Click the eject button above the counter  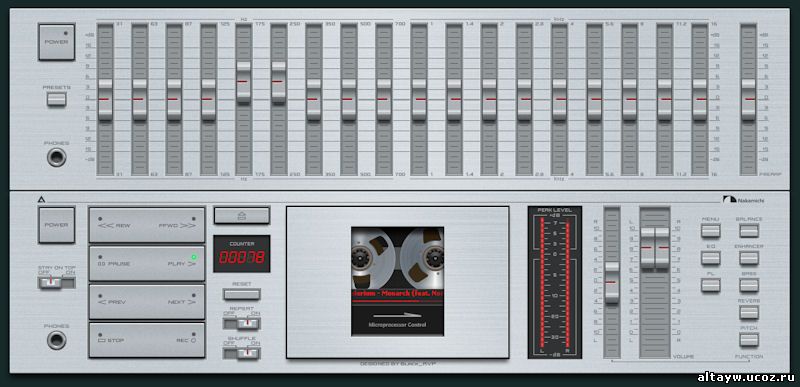pyautogui.click(x=242, y=216)
